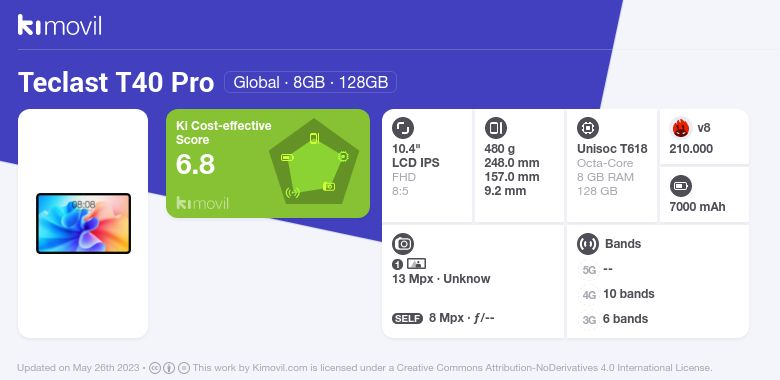This screenshot has height=380, width=780.
Task: Select the Global · 8GB · 128GB variant badge
Action: point(310,82)
